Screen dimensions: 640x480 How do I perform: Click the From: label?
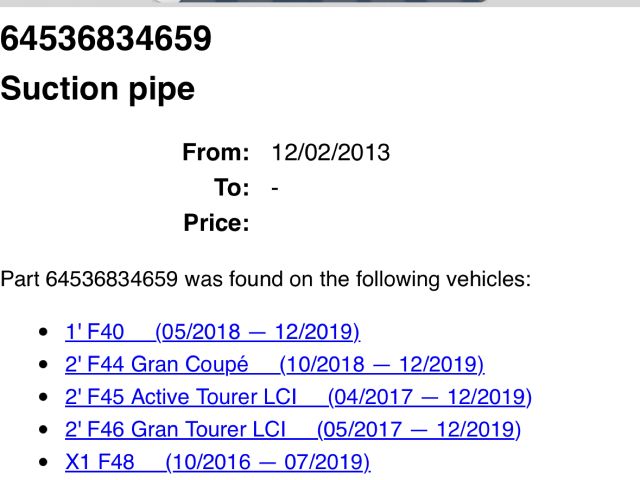pos(215,153)
